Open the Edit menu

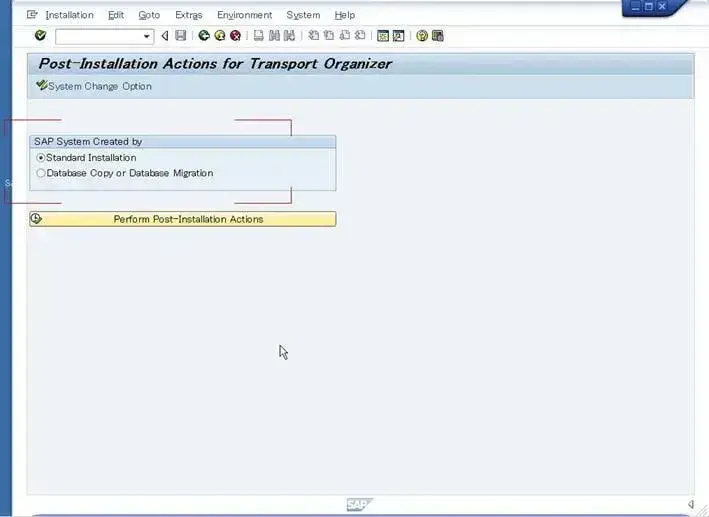tap(116, 15)
